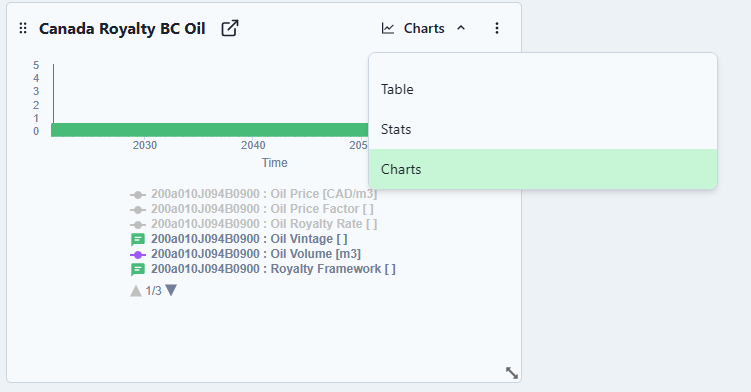Click the purple Oil Volume legend marker
This screenshot has height=392, width=751.
point(138,254)
